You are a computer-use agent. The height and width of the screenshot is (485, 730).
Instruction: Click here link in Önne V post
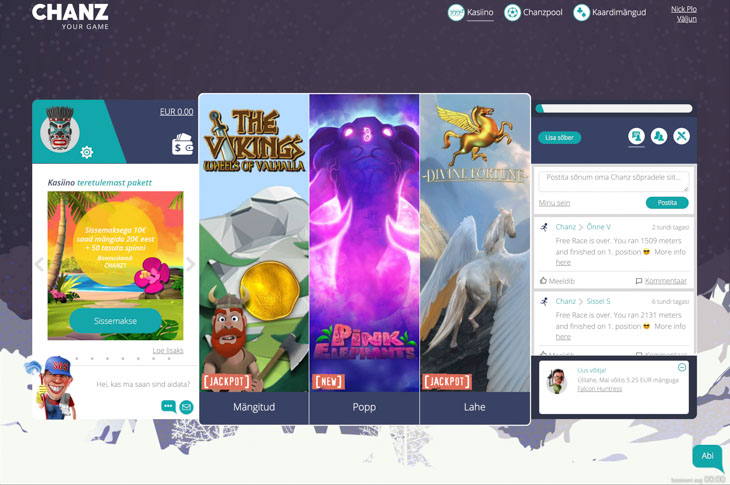click(563, 263)
